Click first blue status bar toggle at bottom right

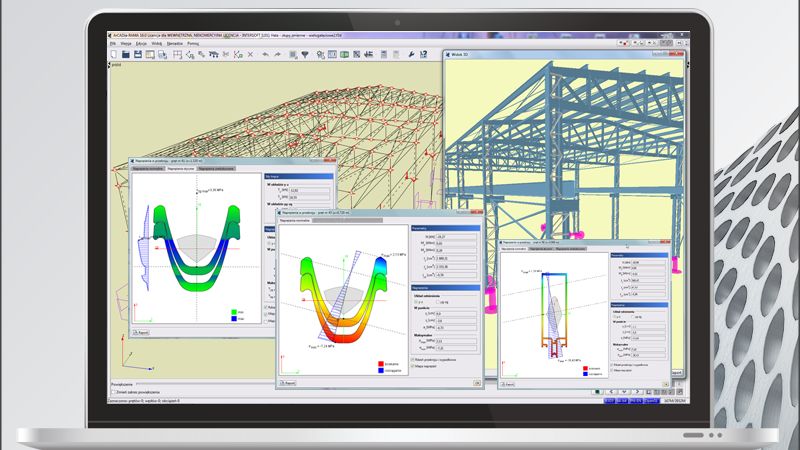[609, 401]
